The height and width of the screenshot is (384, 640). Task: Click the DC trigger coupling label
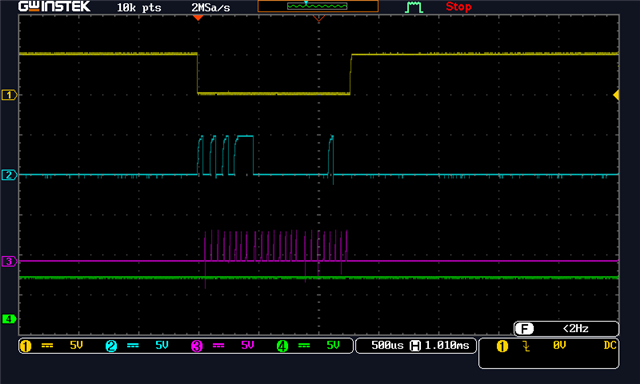point(610,346)
